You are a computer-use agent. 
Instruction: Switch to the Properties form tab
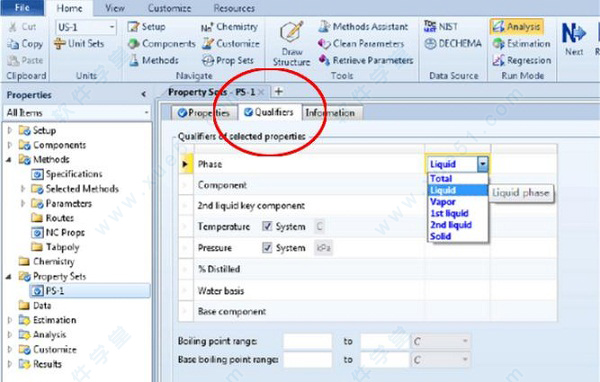coord(204,113)
